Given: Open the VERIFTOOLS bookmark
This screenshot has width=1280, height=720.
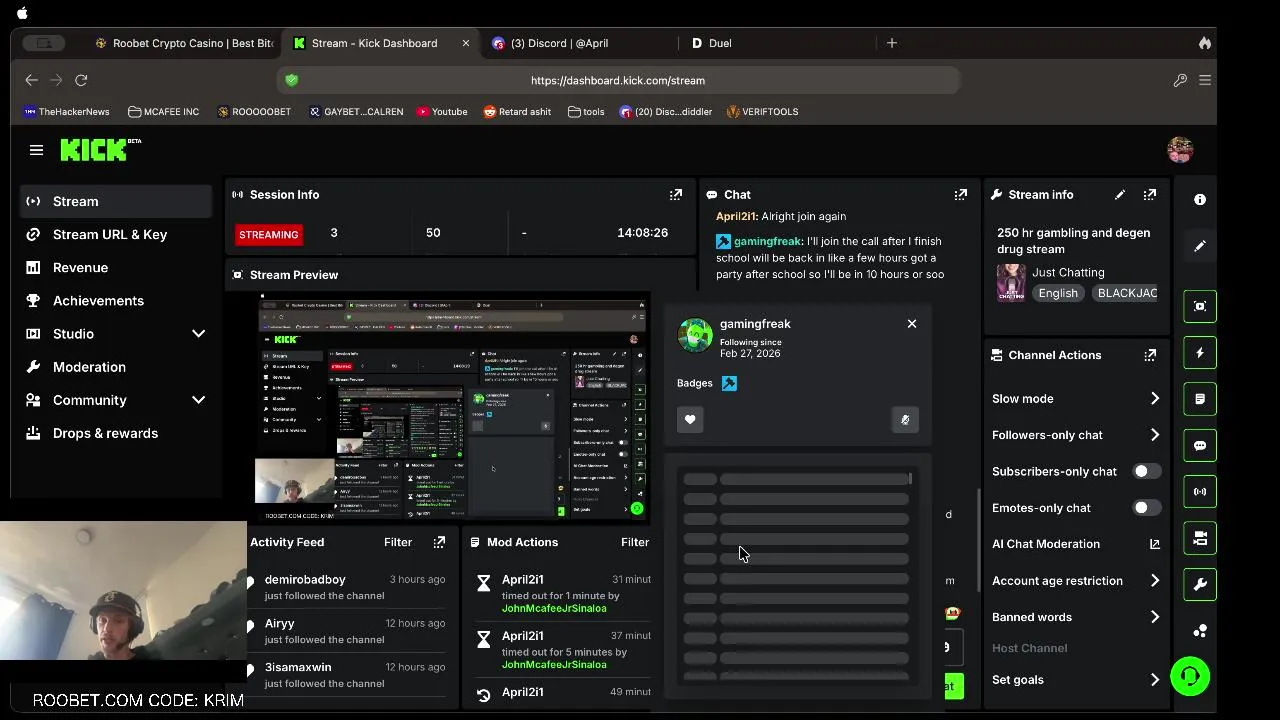Looking at the screenshot, I should click(762, 112).
